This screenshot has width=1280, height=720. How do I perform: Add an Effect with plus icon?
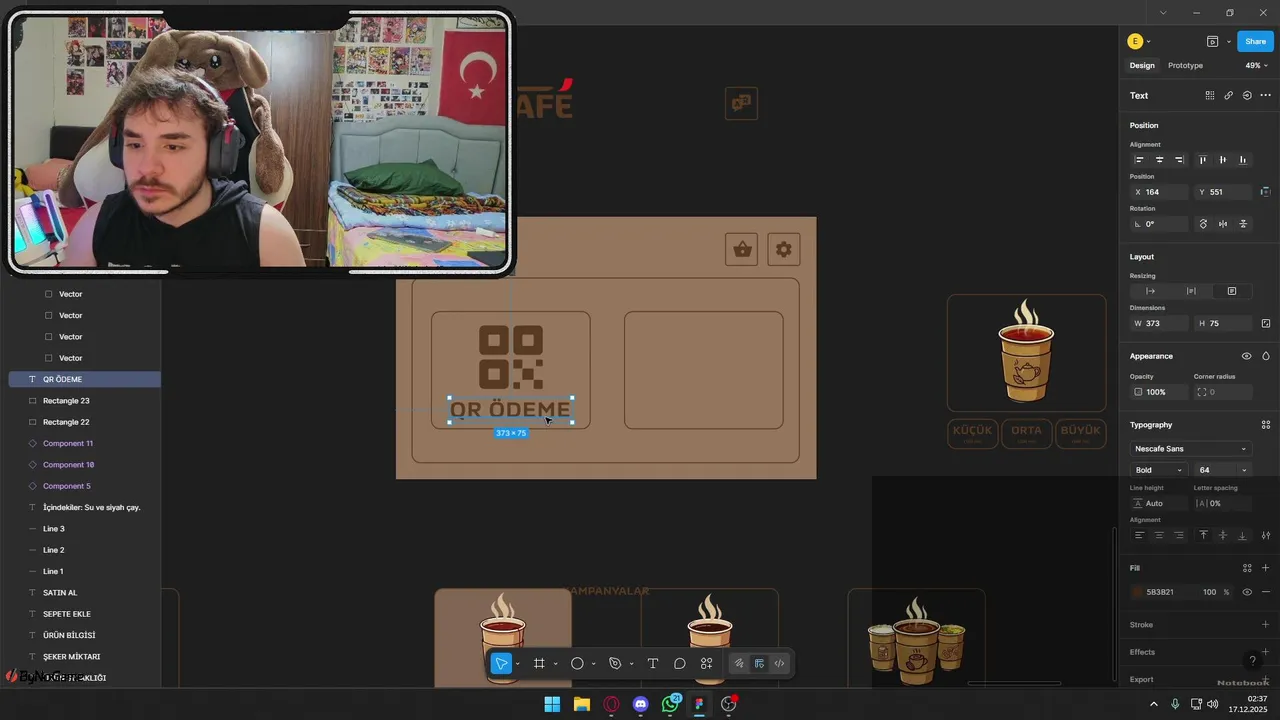tap(1266, 652)
